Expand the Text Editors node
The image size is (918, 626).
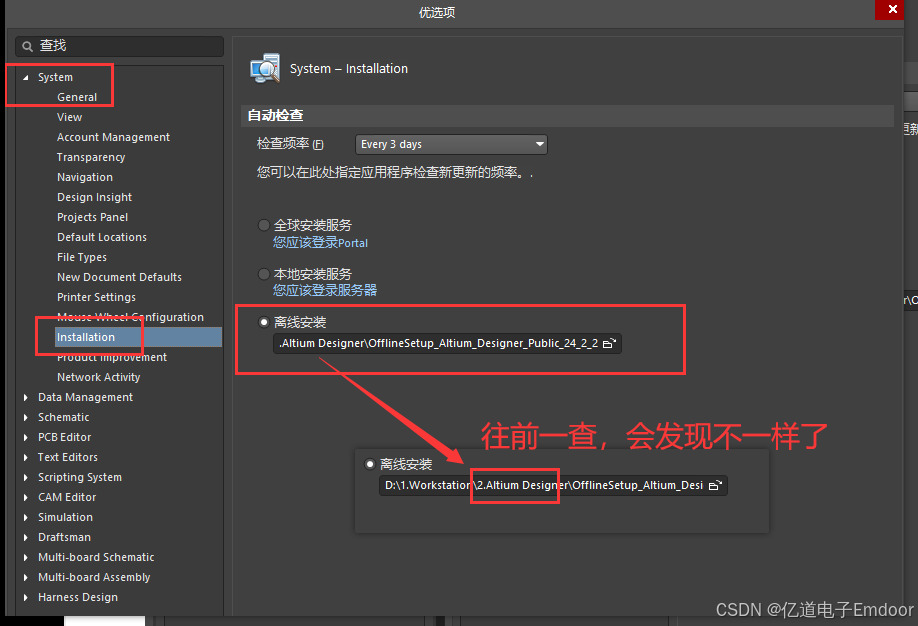[x=25, y=457]
